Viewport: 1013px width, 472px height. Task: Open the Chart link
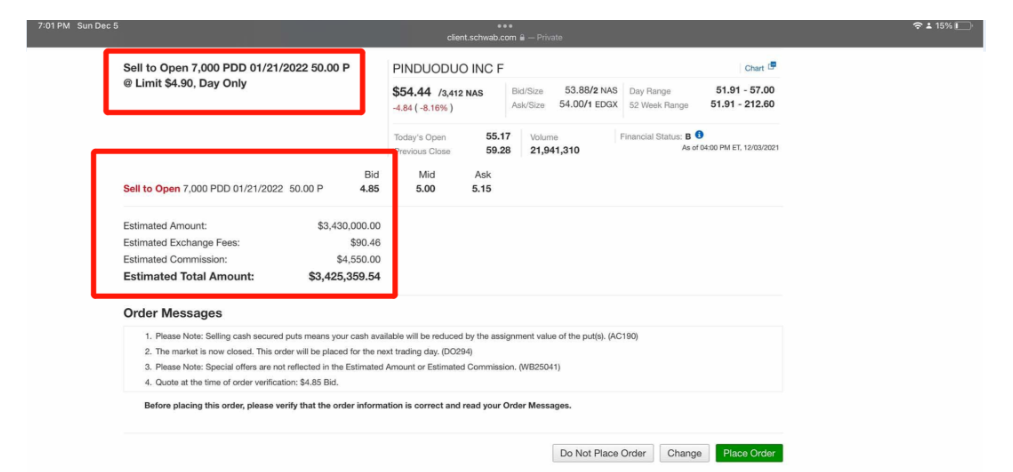click(754, 68)
